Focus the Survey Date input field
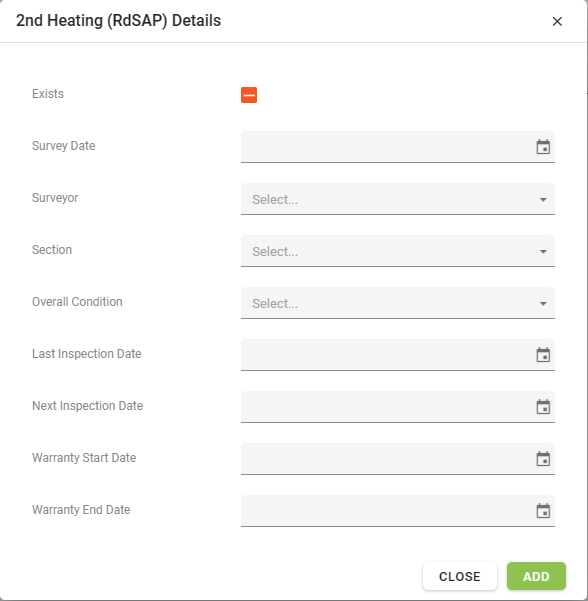The image size is (588, 601). 397,147
